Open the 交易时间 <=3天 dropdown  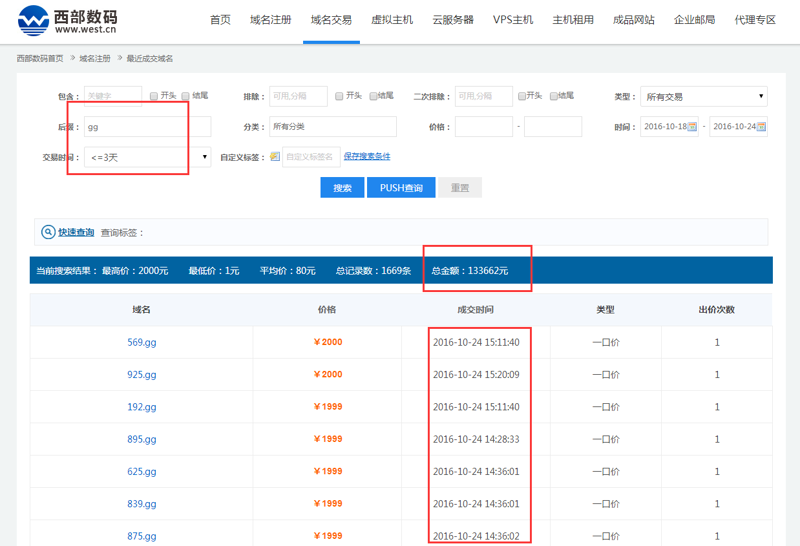click(x=147, y=157)
